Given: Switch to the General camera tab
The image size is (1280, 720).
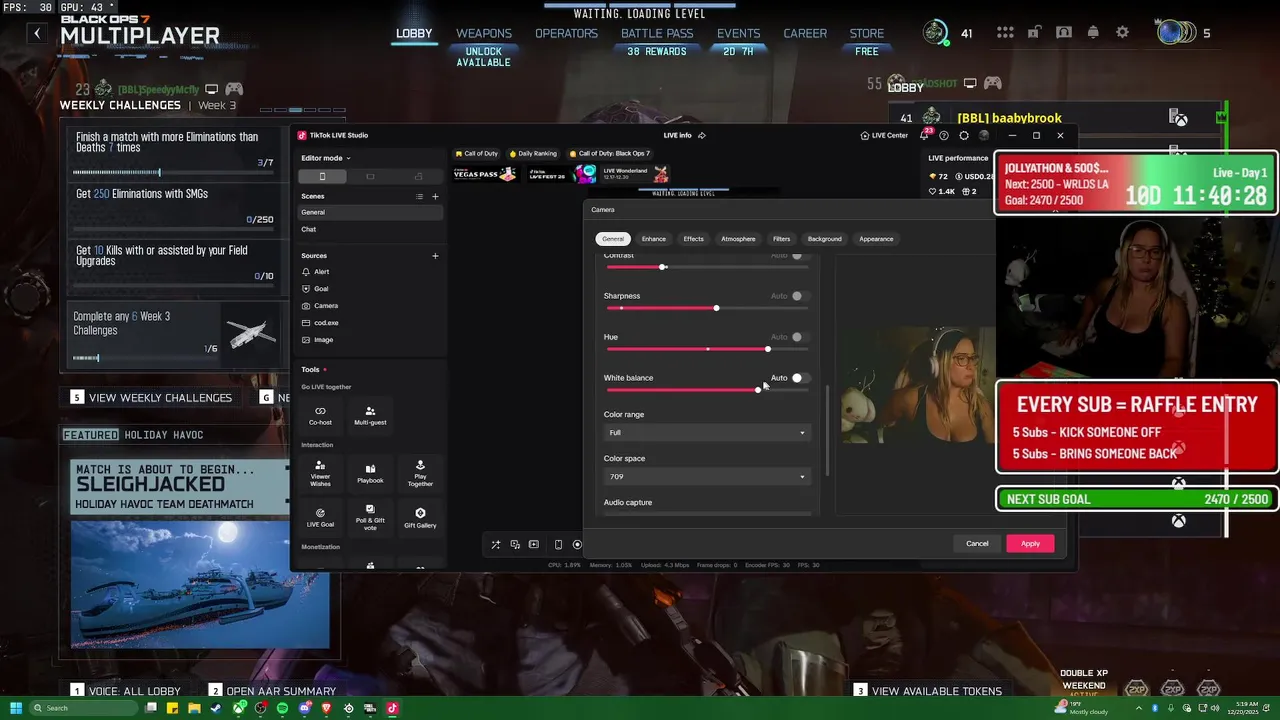Looking at the screenshot, I should pyautogui.click(x=613, y=239).
